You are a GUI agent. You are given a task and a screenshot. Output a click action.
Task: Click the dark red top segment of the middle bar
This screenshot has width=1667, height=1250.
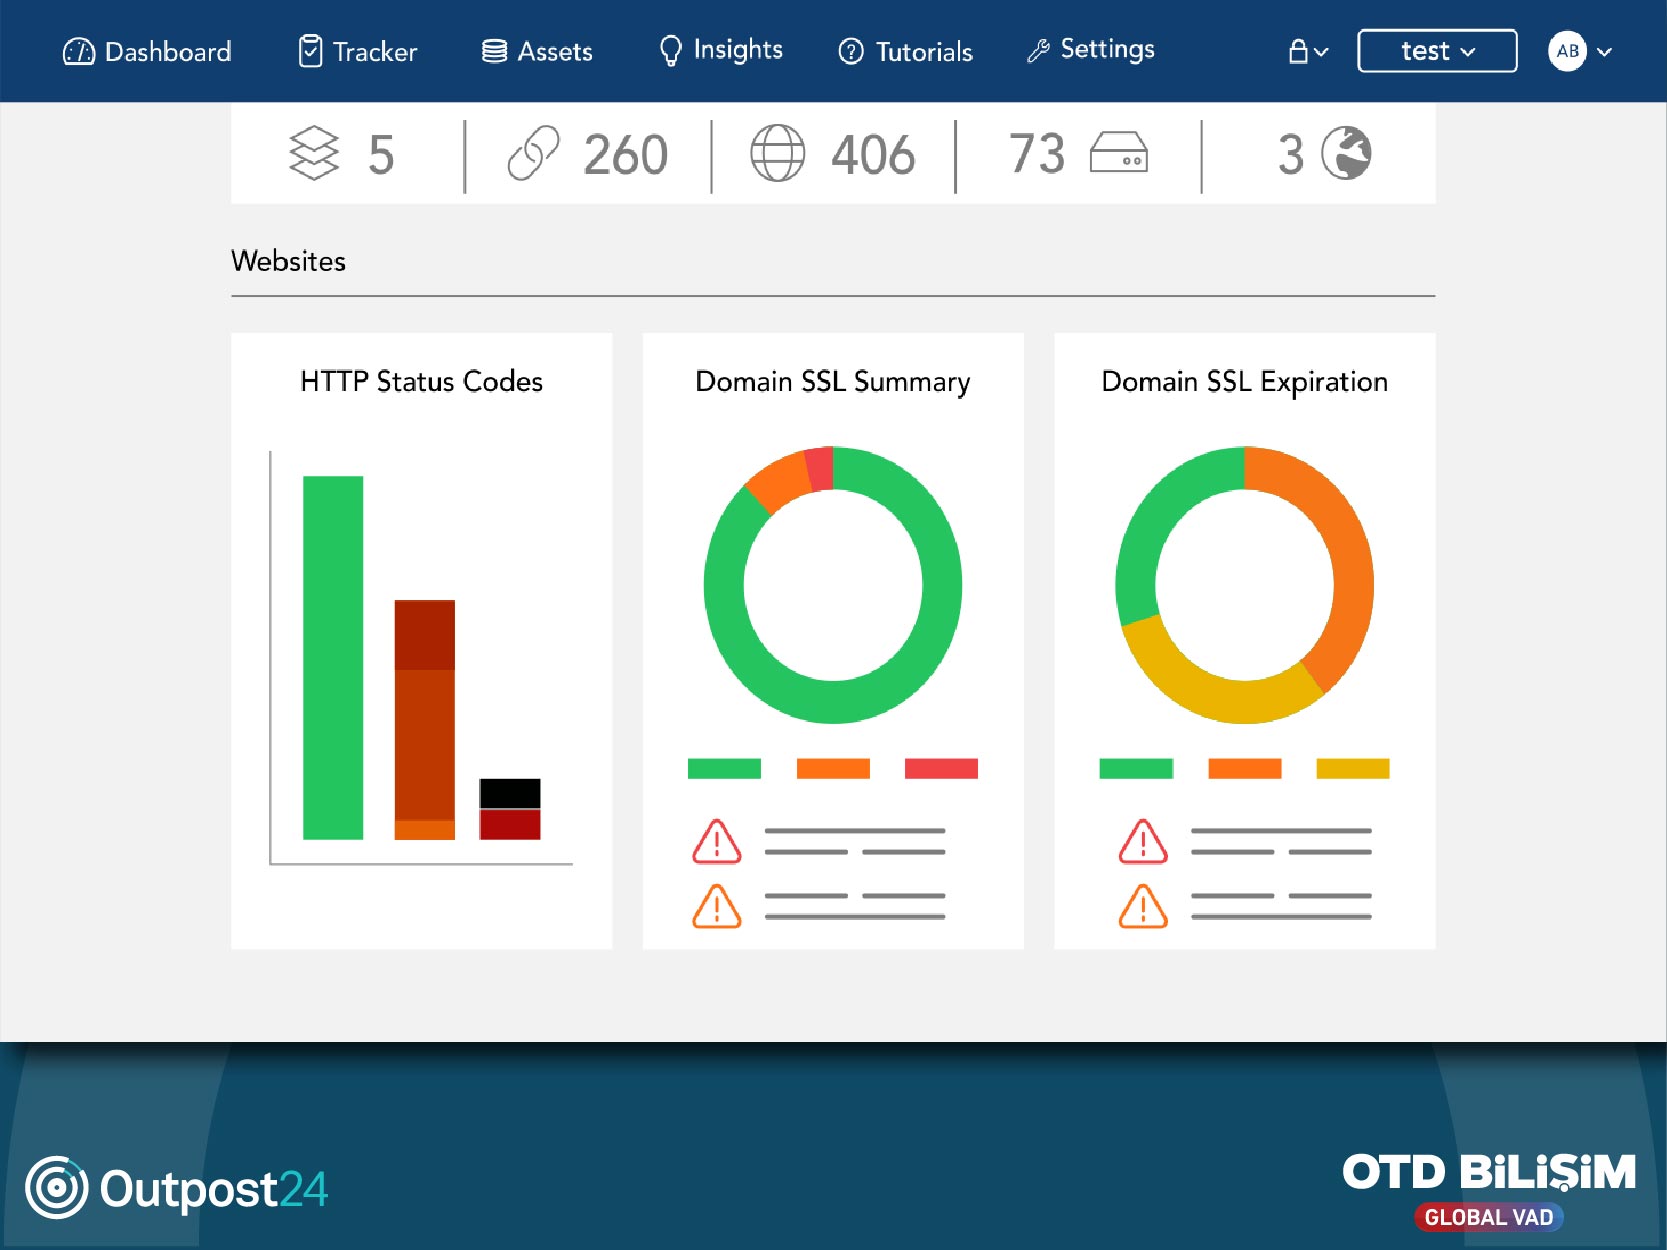tap(425, 635)
